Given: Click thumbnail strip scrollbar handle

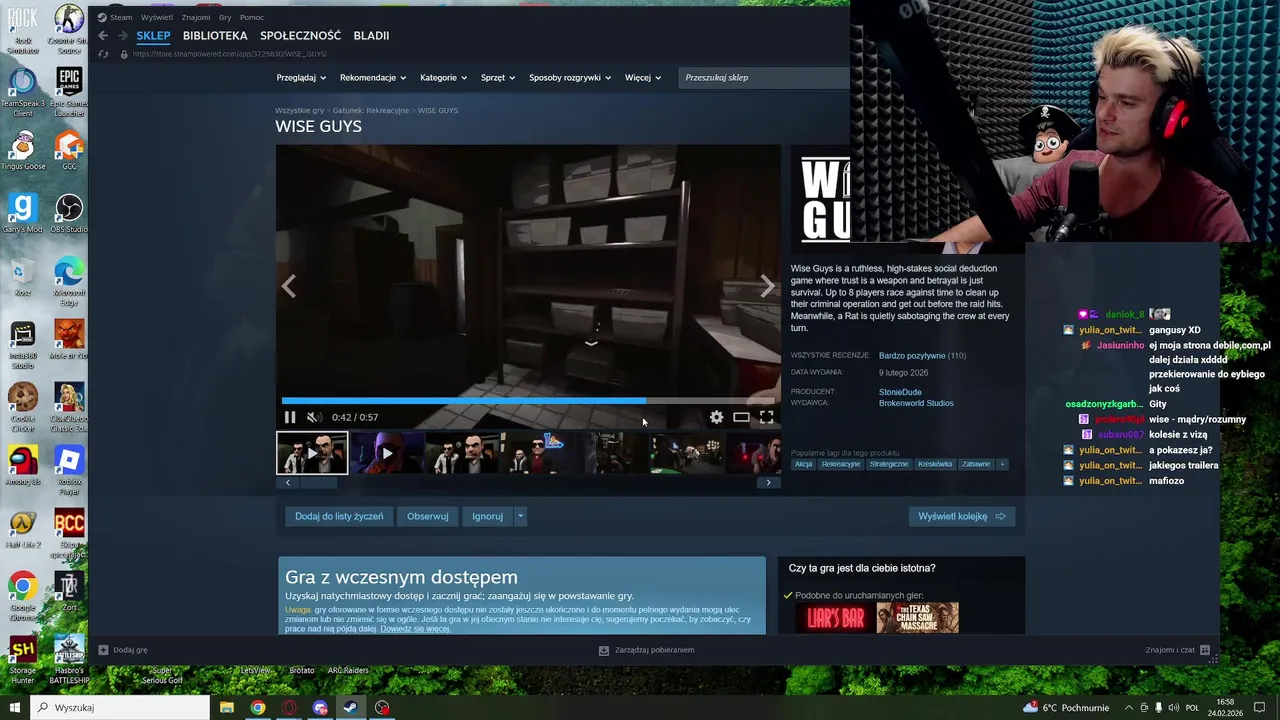Looking at the screenshot, I should click(319, 482).
